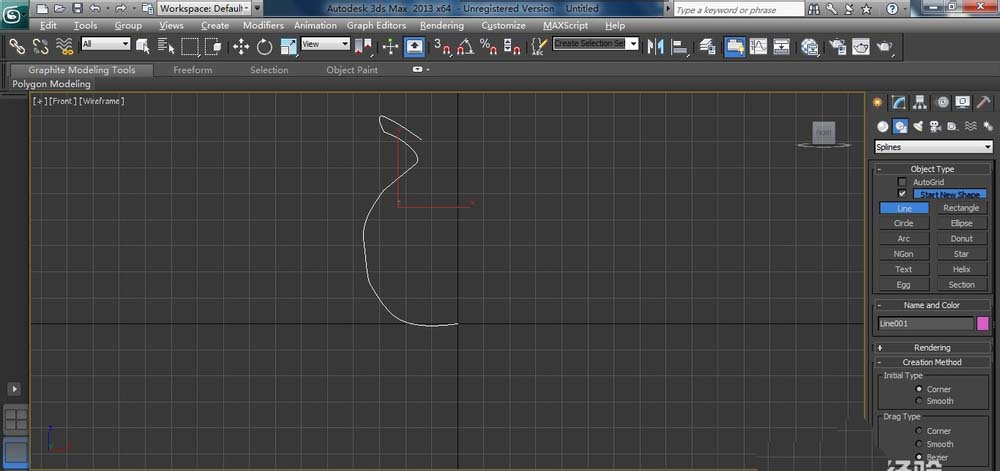Open Schematic View
The height and width of the screenshot is (471, 1000).
coord(781,46)
